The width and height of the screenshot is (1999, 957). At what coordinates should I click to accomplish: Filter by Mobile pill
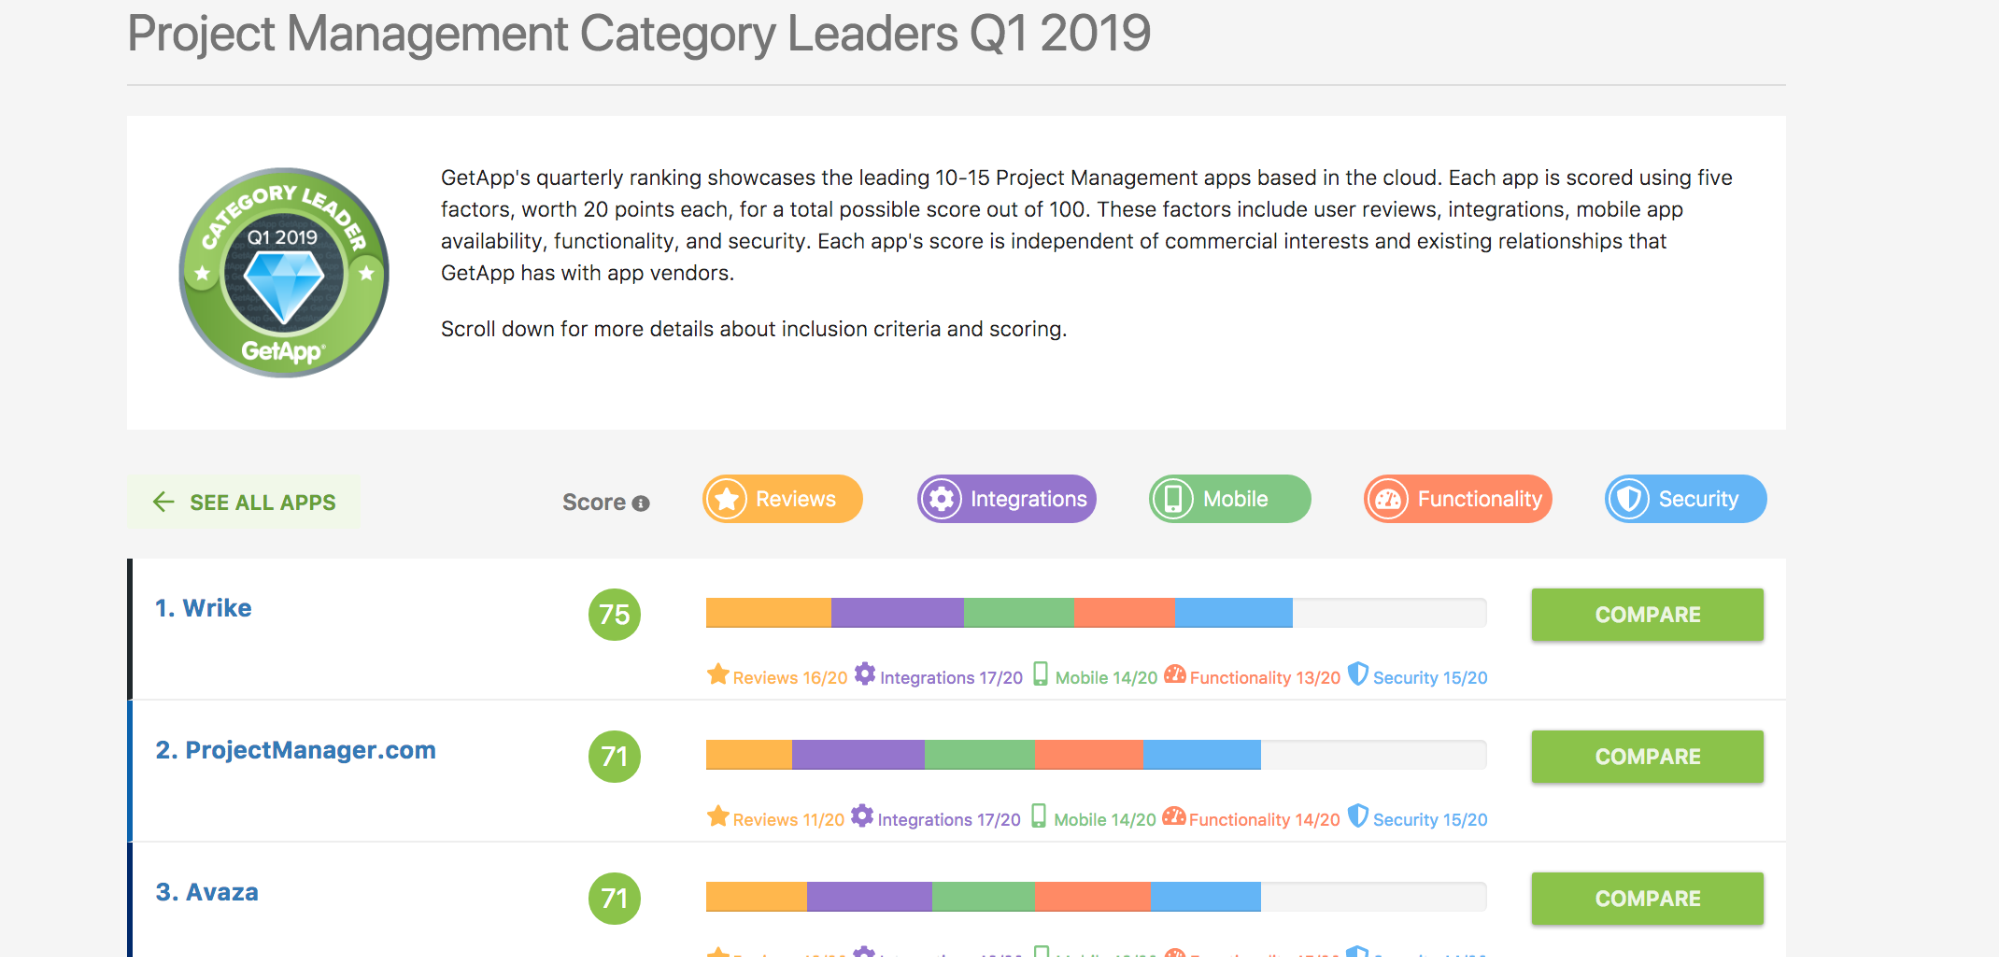pyautogui.click(x=1230, y=499)
